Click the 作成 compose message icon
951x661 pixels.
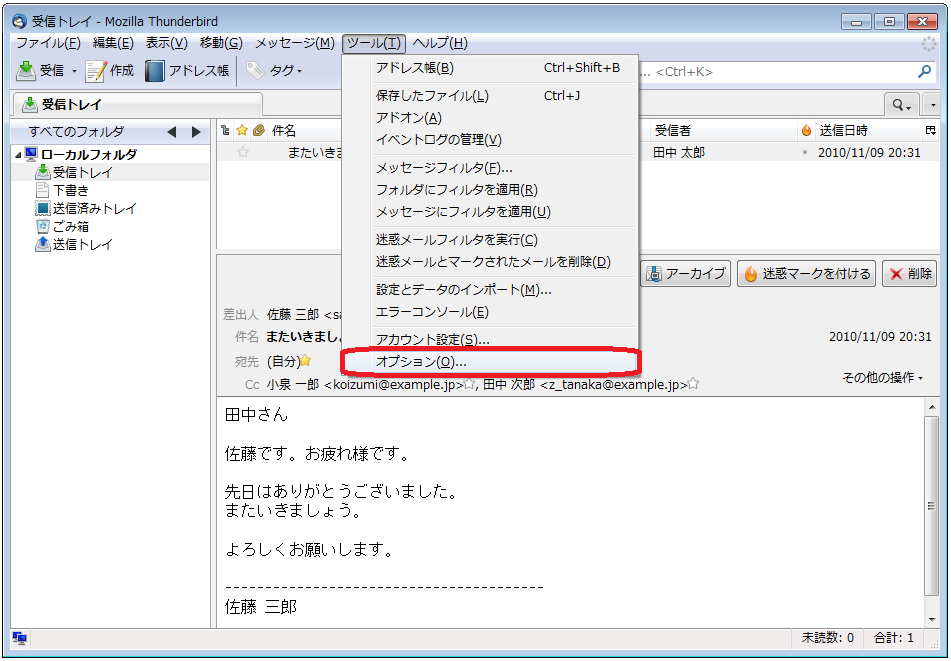point(96,71)
